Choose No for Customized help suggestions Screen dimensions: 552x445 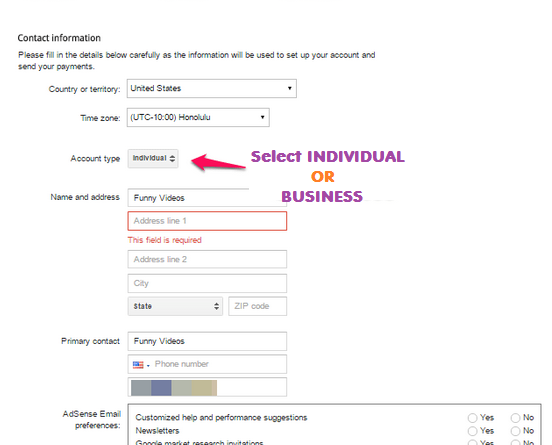515,418
